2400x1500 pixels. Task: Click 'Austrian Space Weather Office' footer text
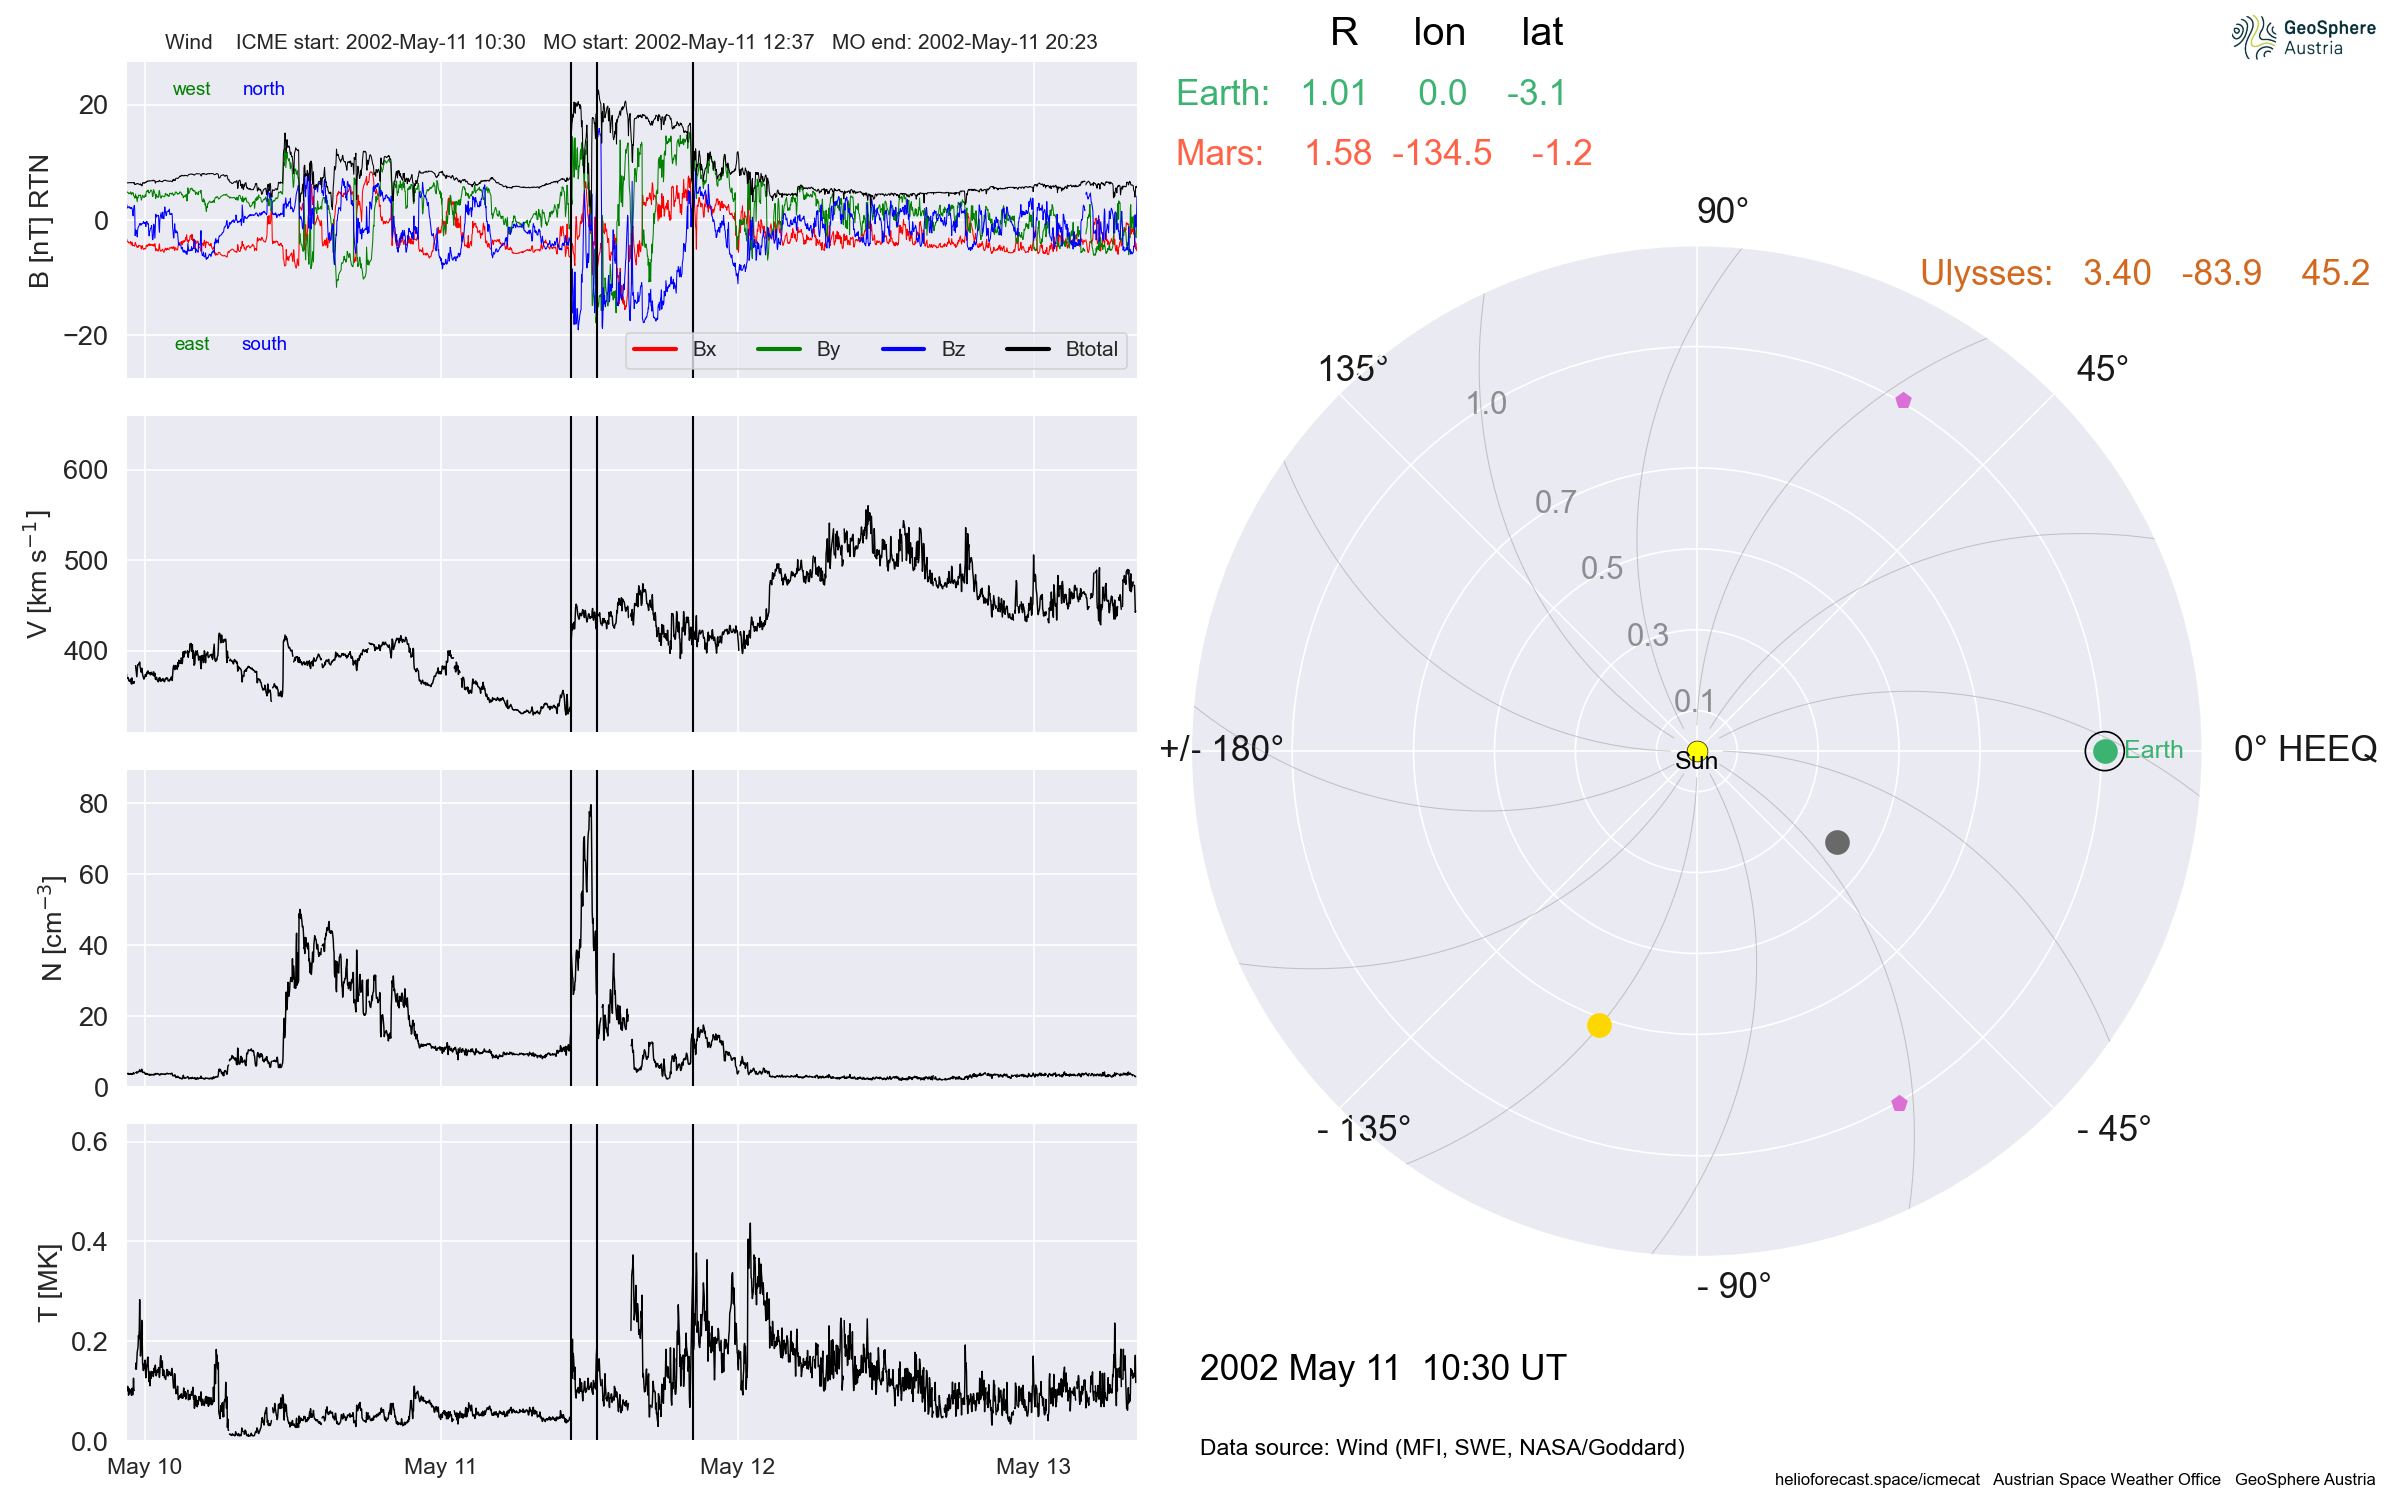[x=2107, y=1479]
